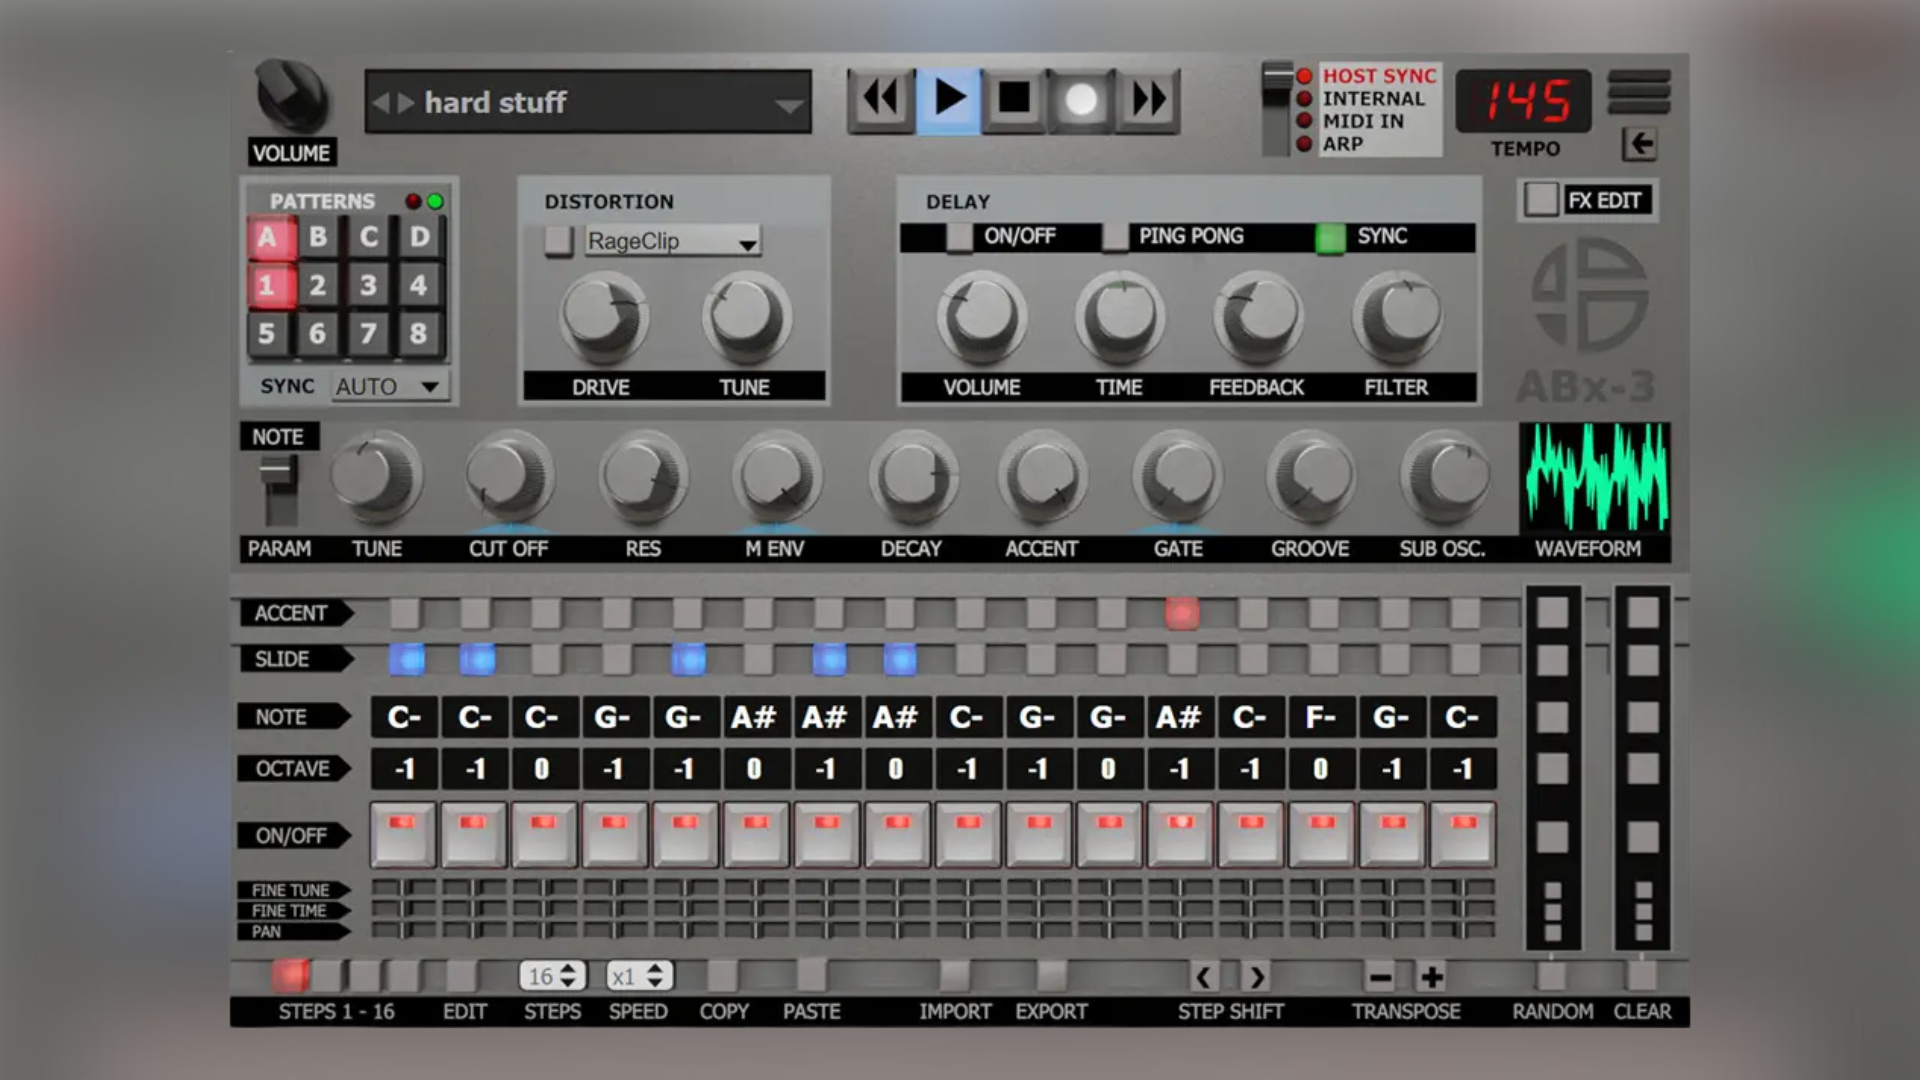The image size is (1920, 1080).
Task: Toggle the Delay ON/OFF switch
Action: 959,237
